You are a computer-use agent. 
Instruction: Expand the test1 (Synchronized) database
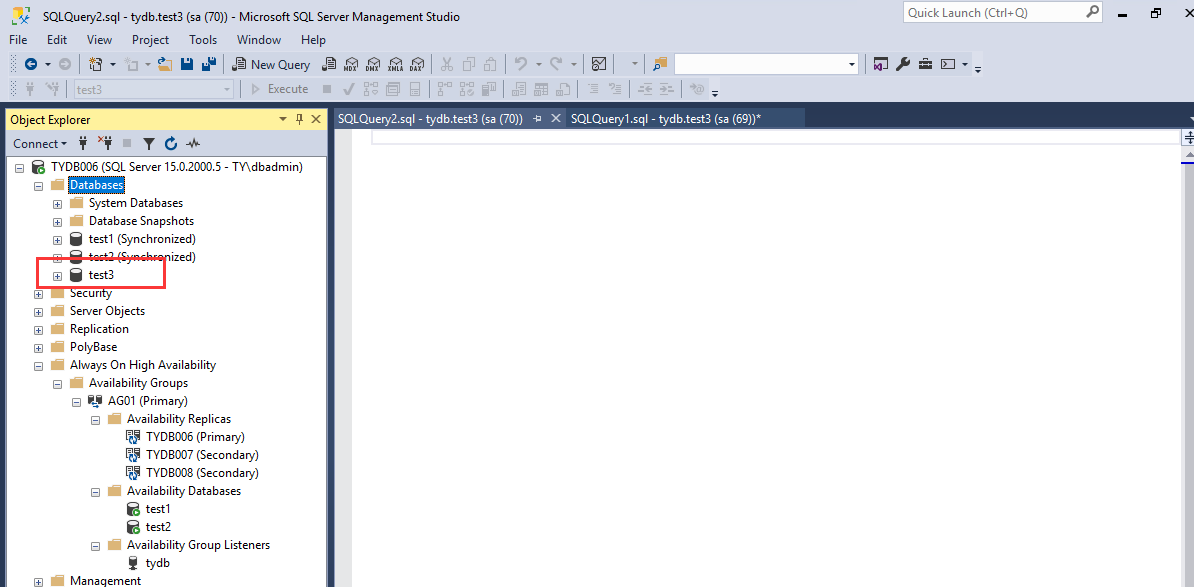57,240
